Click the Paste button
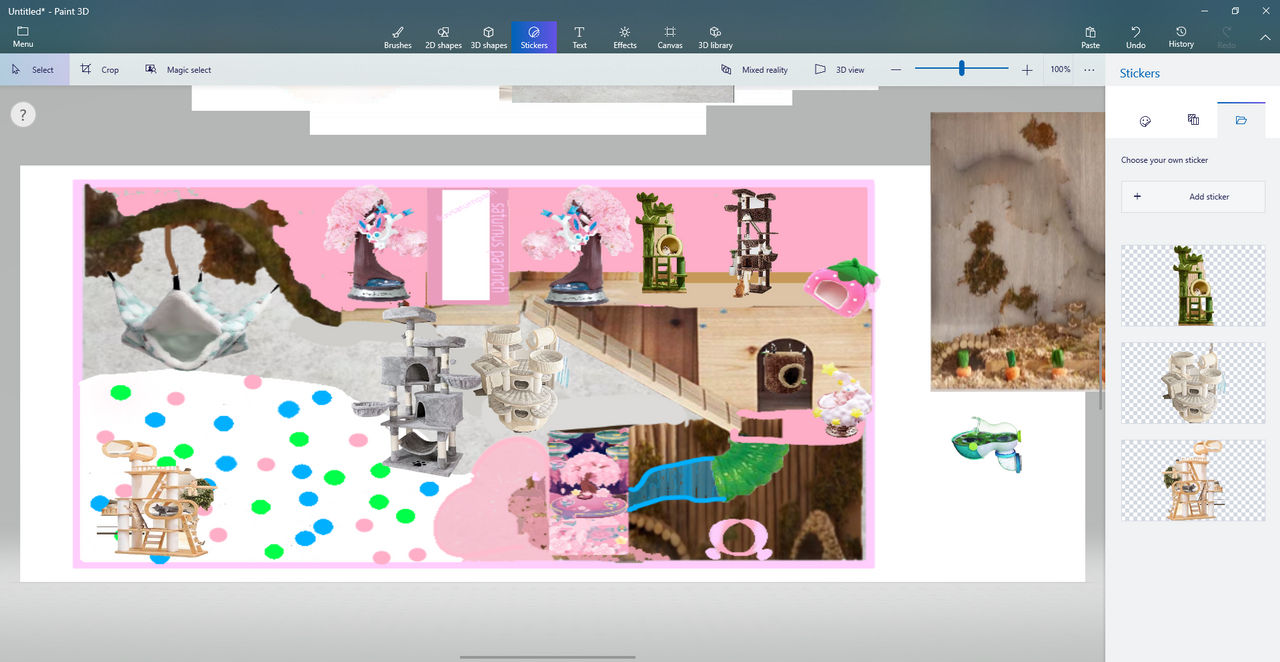The image size is (1280, 662). [1091, 37]
